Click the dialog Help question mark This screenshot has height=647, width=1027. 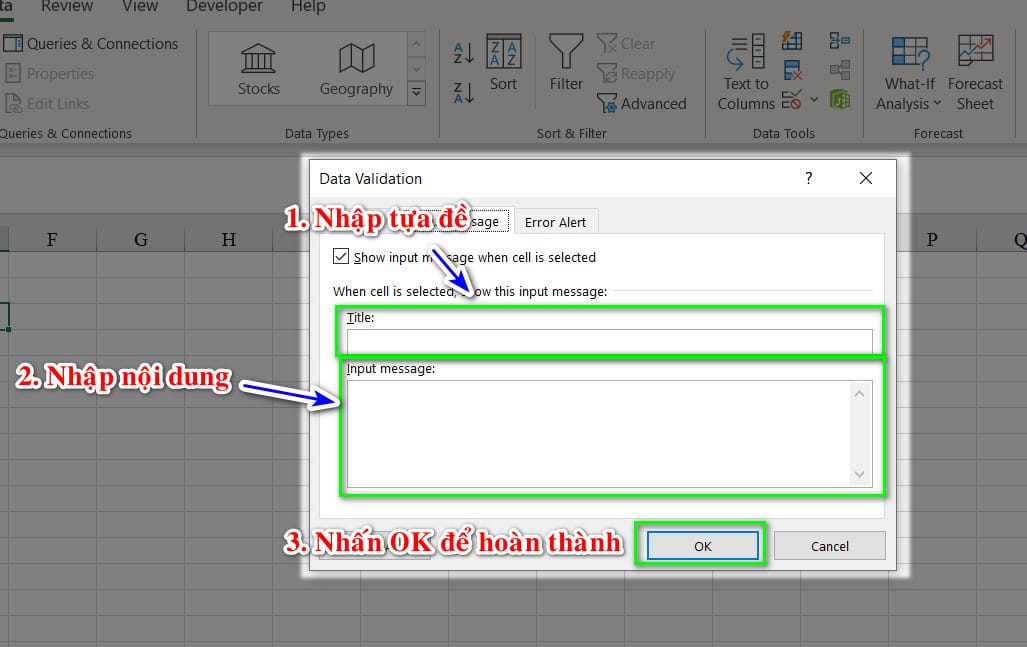pos(809,178)
